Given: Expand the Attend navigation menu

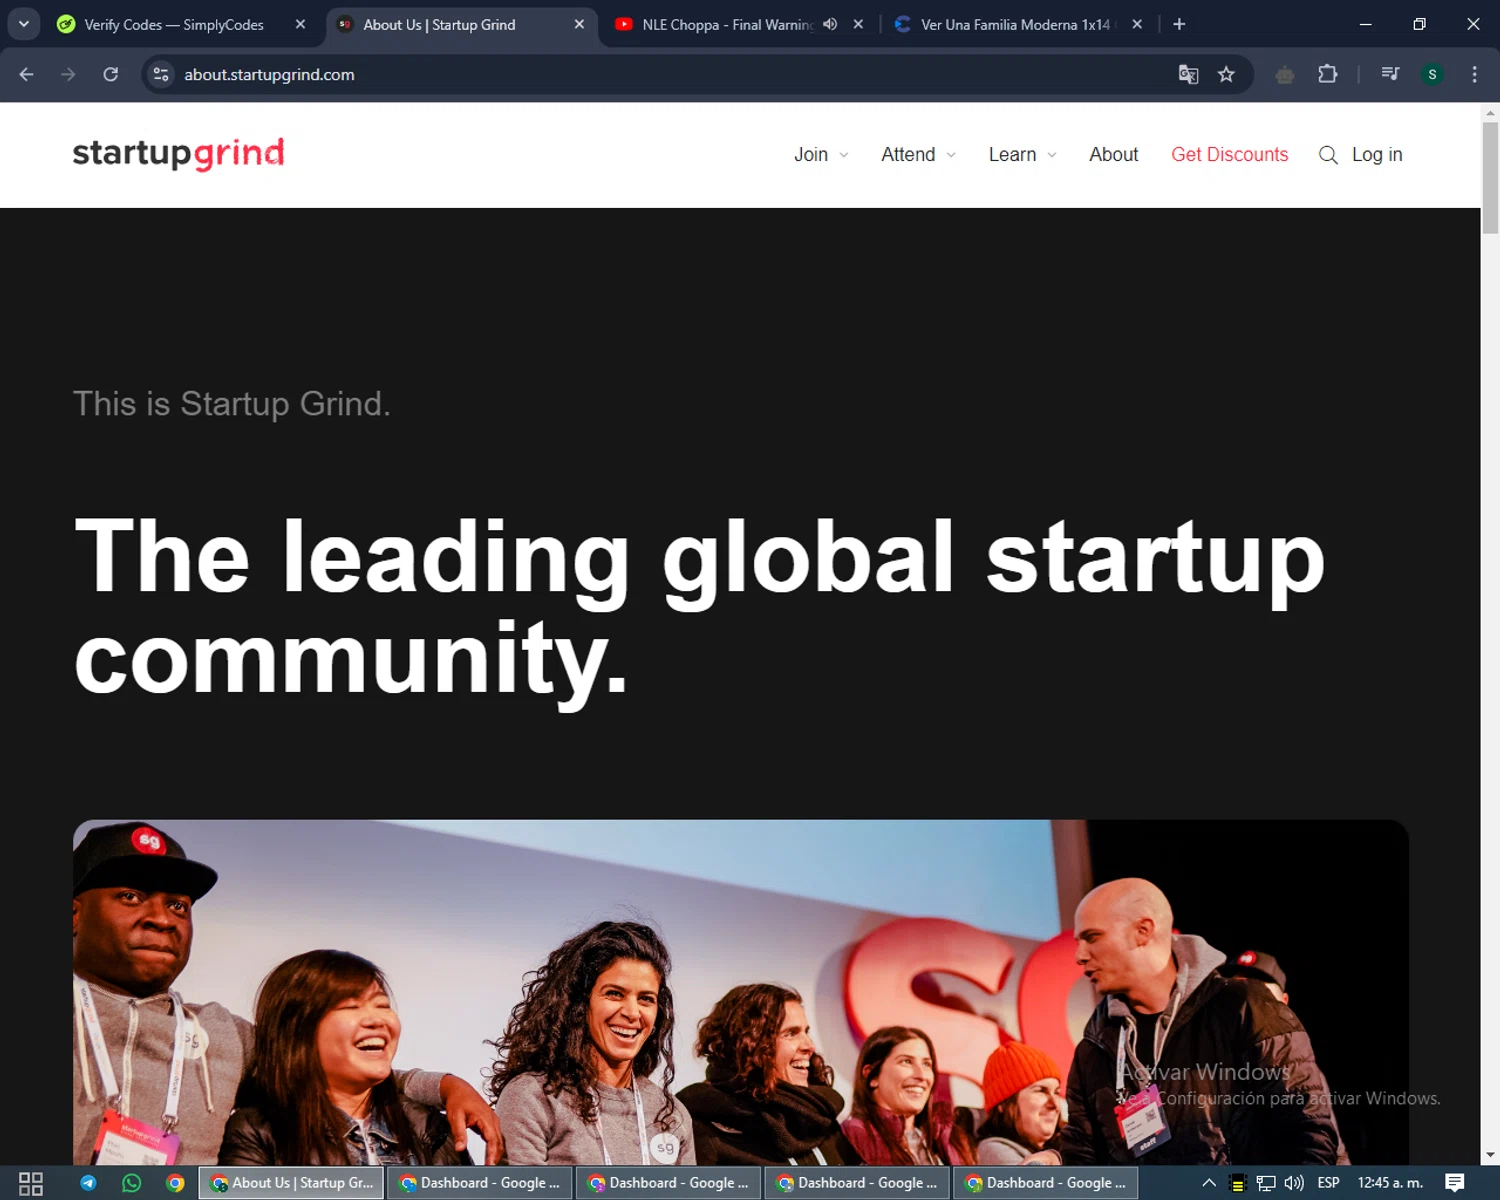Looking at the screenshot, I should point(918,155).
